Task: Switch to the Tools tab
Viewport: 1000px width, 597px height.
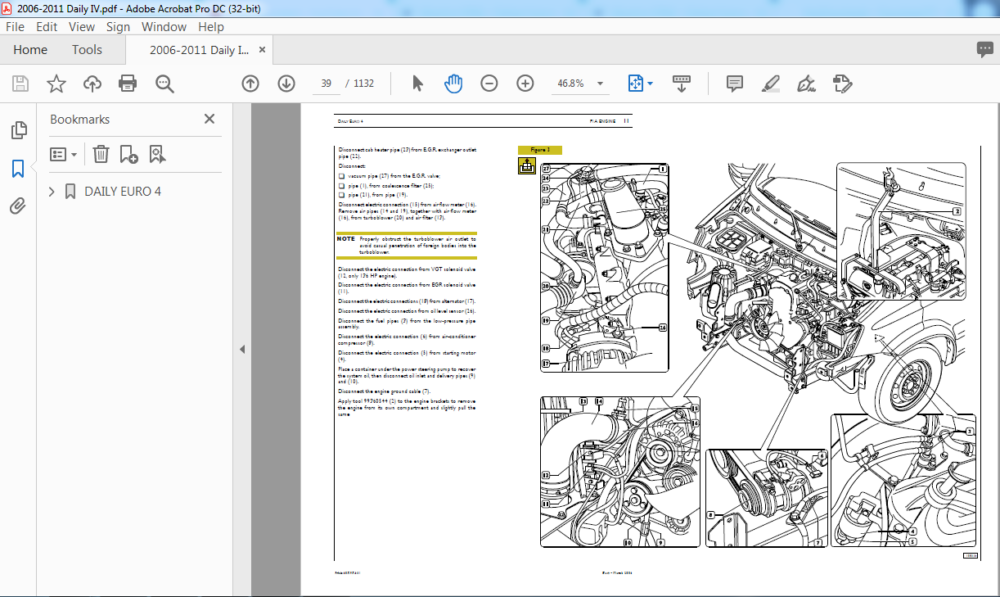Action: click(87, 50)
